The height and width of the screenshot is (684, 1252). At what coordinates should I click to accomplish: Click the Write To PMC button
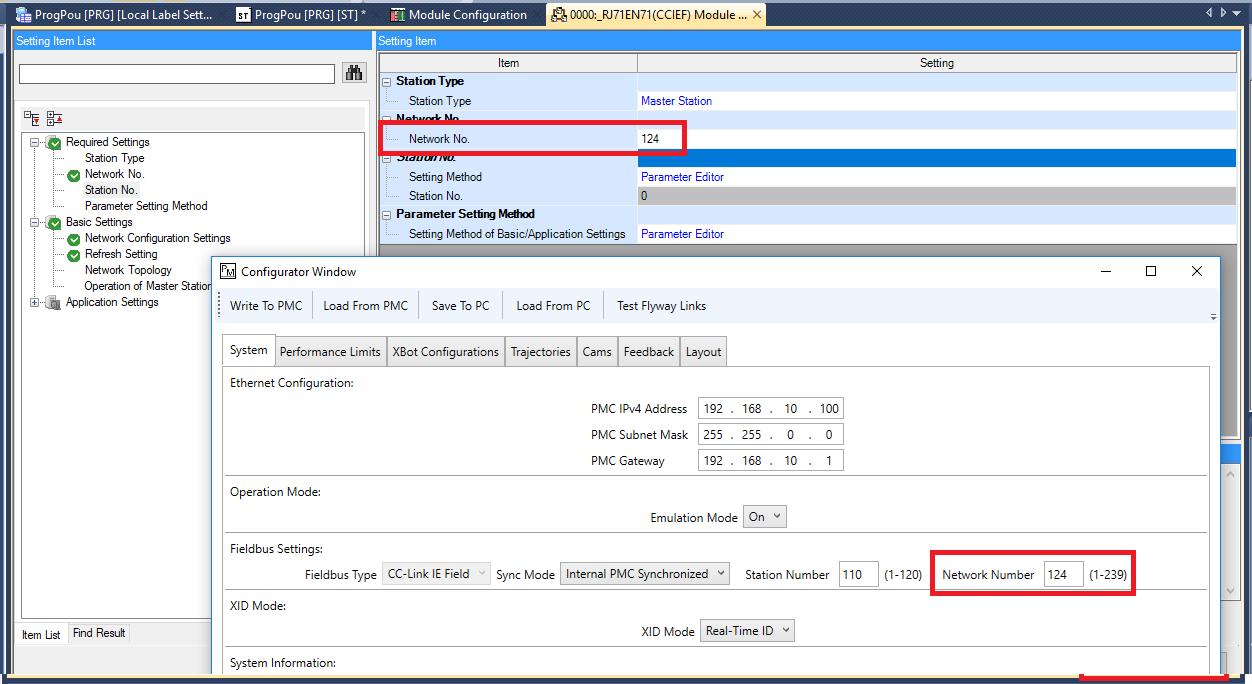(x=265, y=306)
